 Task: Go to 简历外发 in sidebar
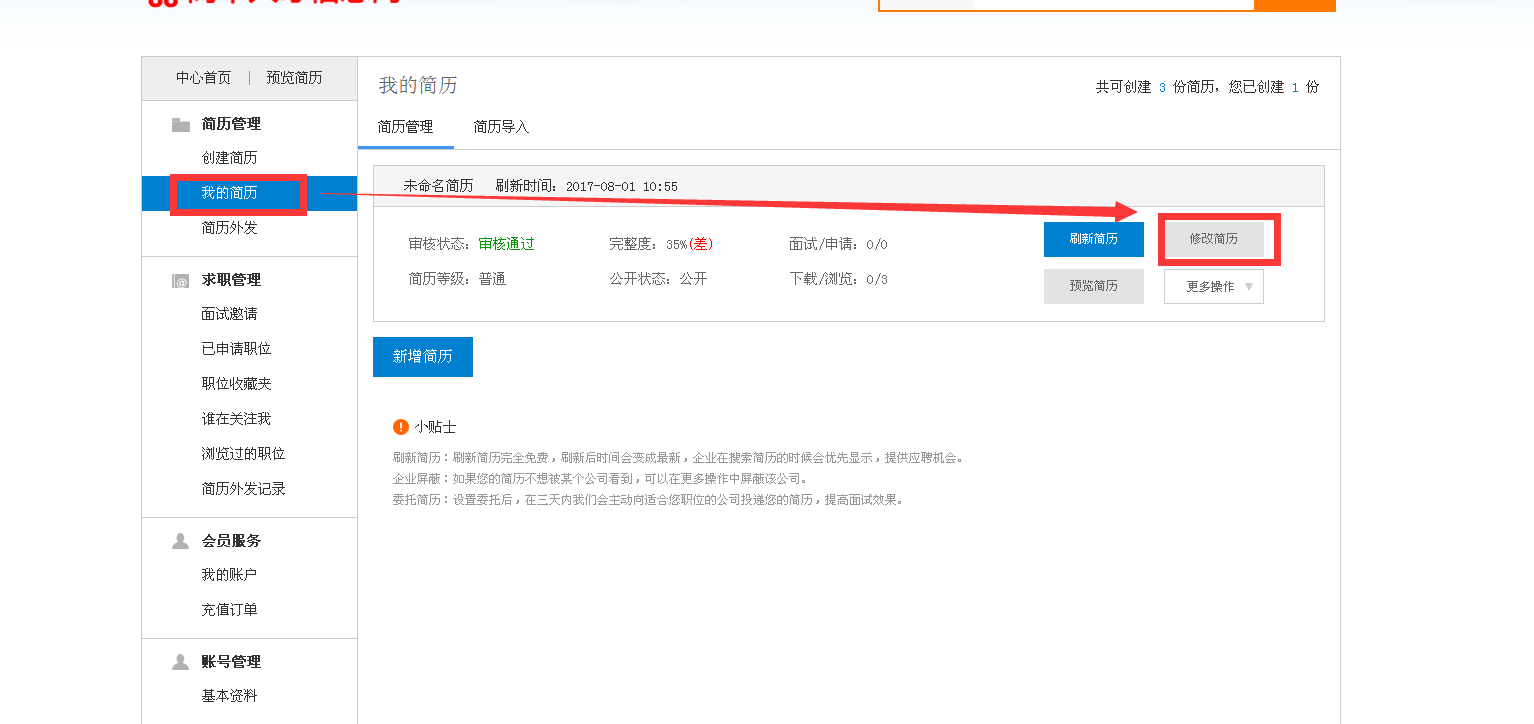[229, 228]
